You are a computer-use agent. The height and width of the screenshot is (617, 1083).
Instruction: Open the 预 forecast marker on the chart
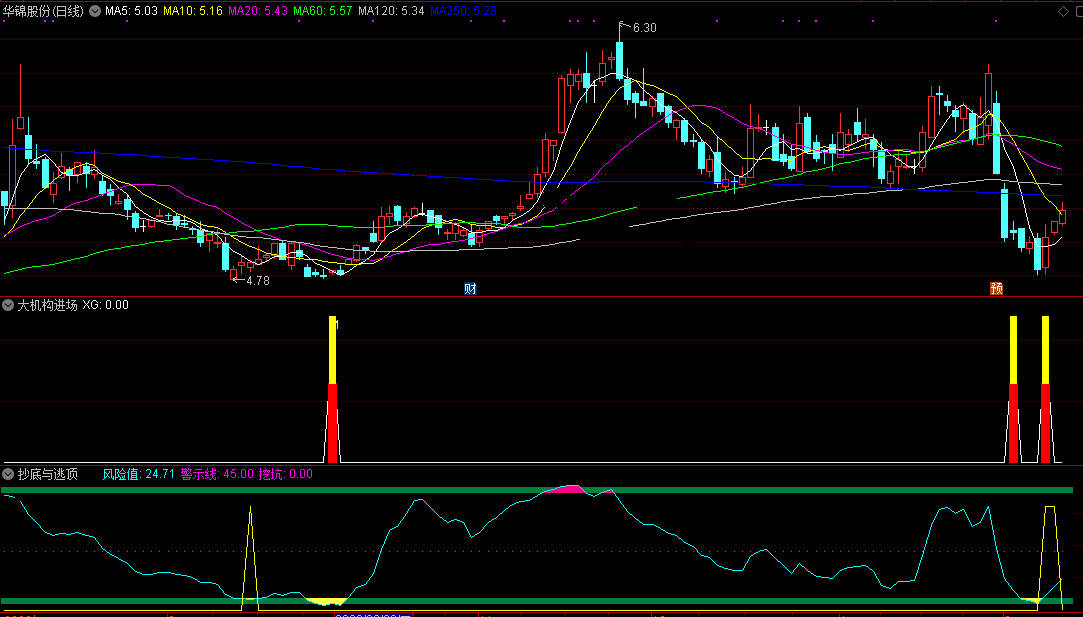click(996, 289)
